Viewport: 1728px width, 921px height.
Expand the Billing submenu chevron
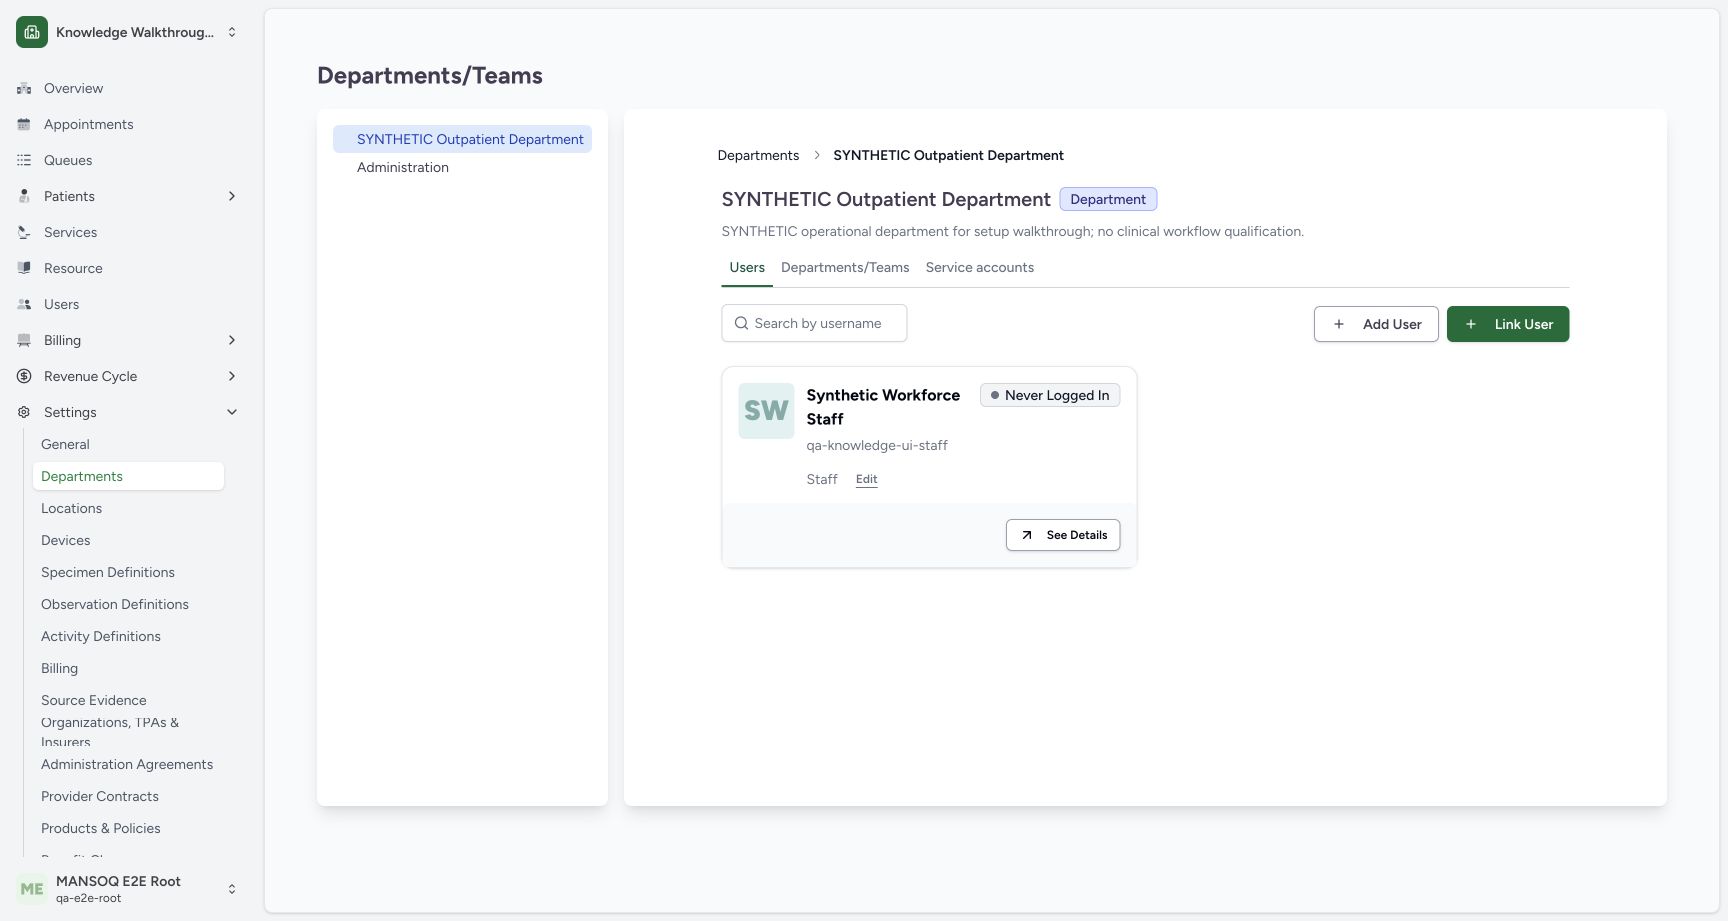[x=232, y=340]
